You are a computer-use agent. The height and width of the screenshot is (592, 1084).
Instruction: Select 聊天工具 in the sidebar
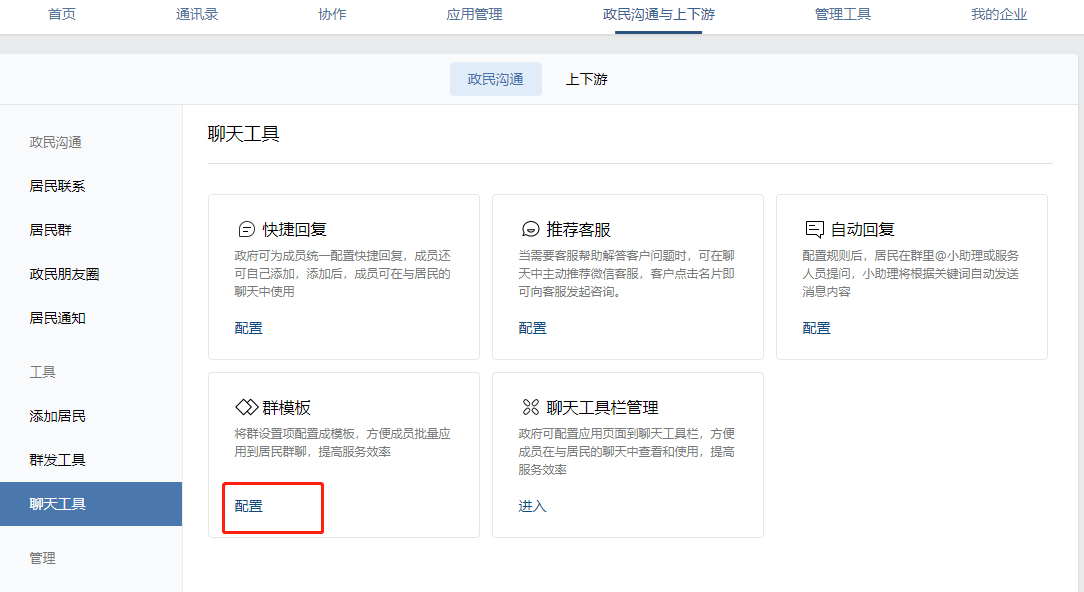click(x=91, y=504)
